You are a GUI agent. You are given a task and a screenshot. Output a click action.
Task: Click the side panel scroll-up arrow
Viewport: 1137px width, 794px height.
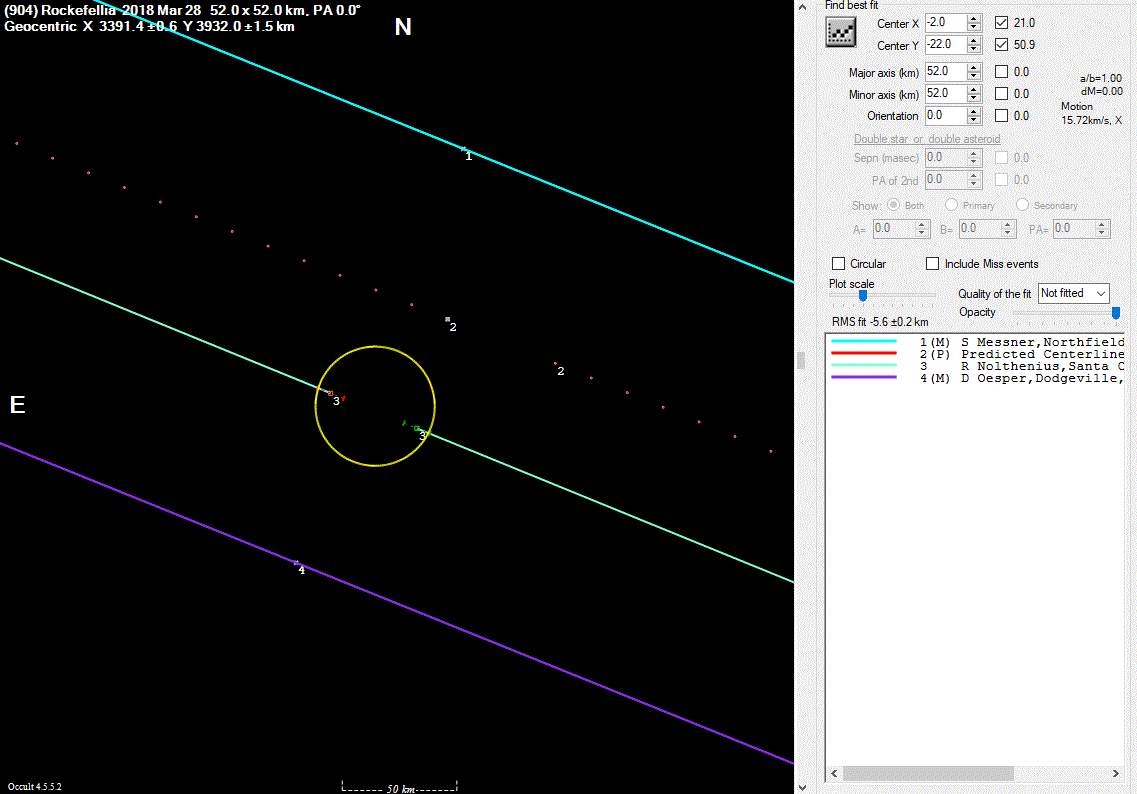(802, 7)
